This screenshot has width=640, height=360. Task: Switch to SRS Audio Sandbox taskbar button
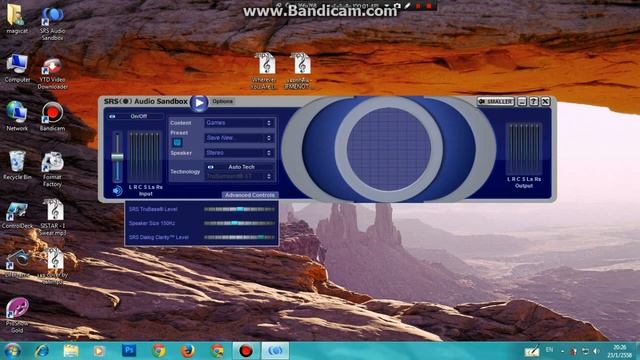click(275, 351)
